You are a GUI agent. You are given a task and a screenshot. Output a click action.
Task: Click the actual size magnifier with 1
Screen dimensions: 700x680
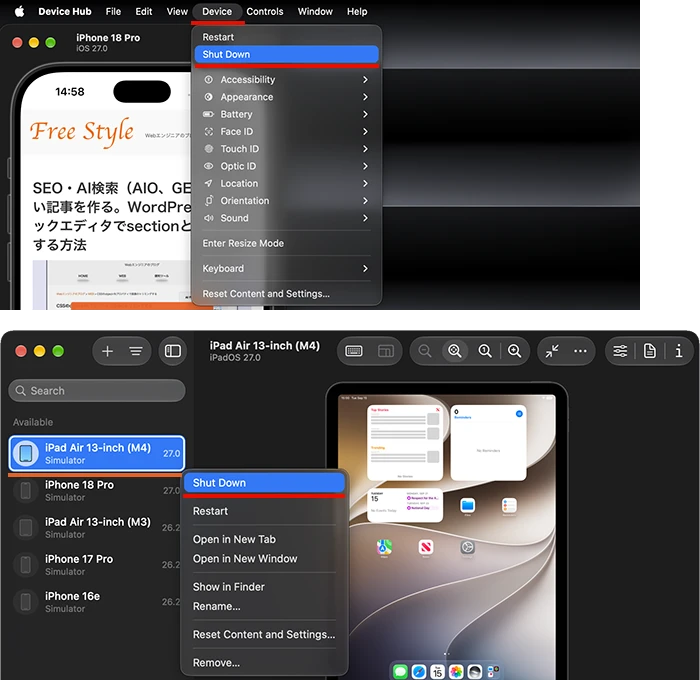pos(485,351)
